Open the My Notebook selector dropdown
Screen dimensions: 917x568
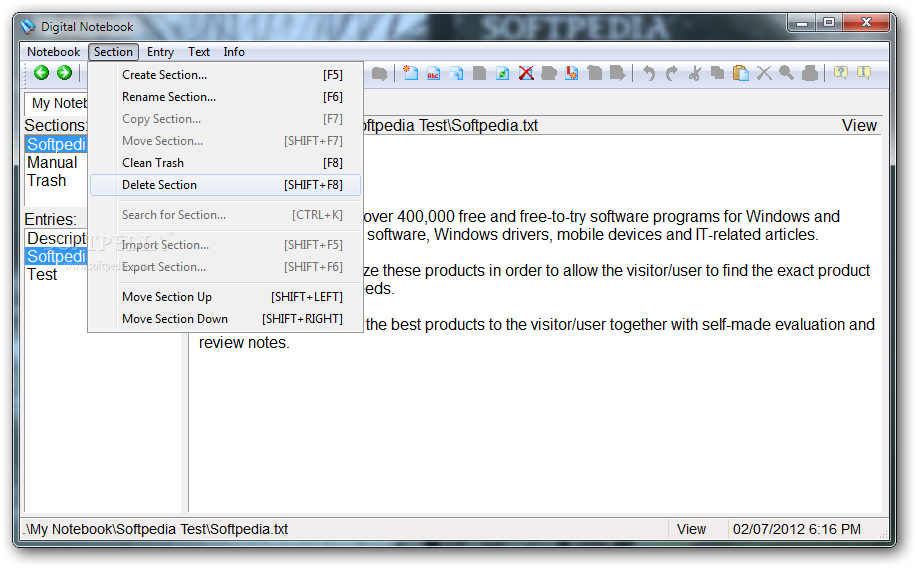point(56,104)
